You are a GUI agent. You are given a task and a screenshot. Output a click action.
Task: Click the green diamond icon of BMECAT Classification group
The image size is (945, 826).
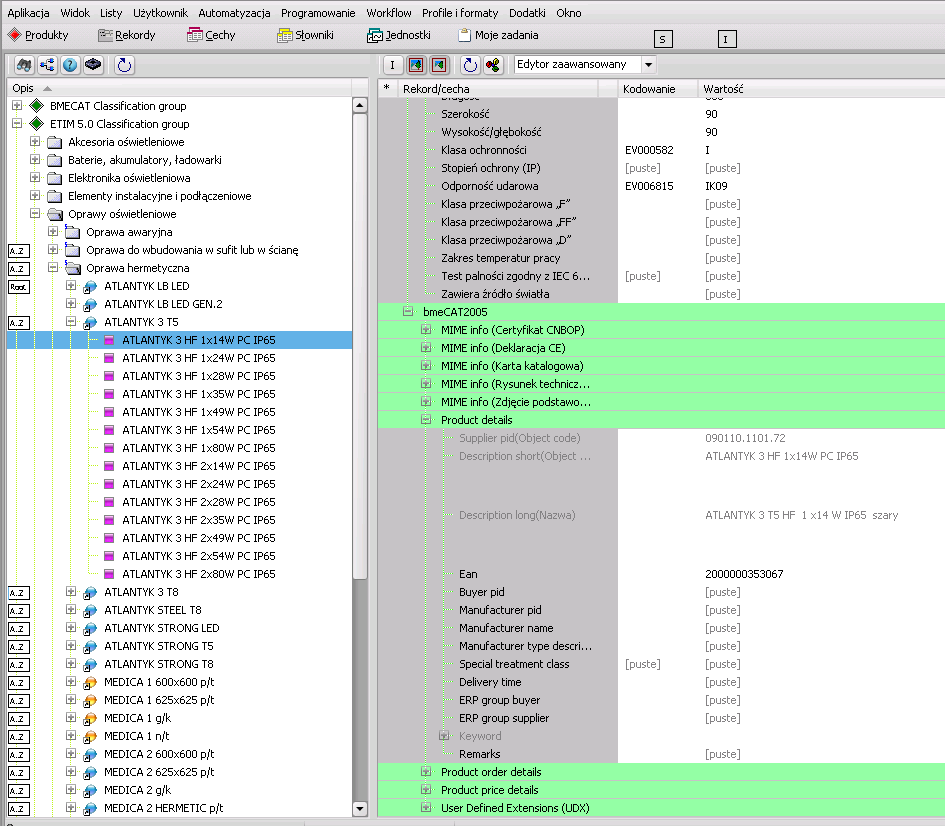[x=37, y=106]
